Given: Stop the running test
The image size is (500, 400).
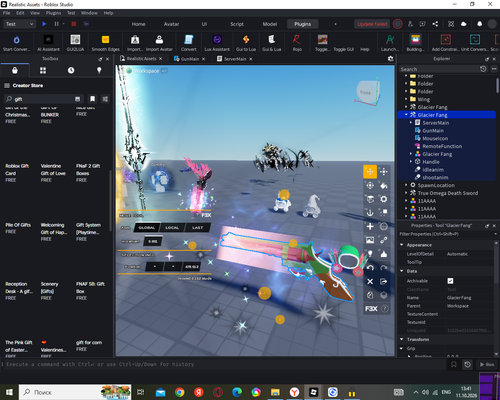Looking at the screenshot, I should (74, 24).
